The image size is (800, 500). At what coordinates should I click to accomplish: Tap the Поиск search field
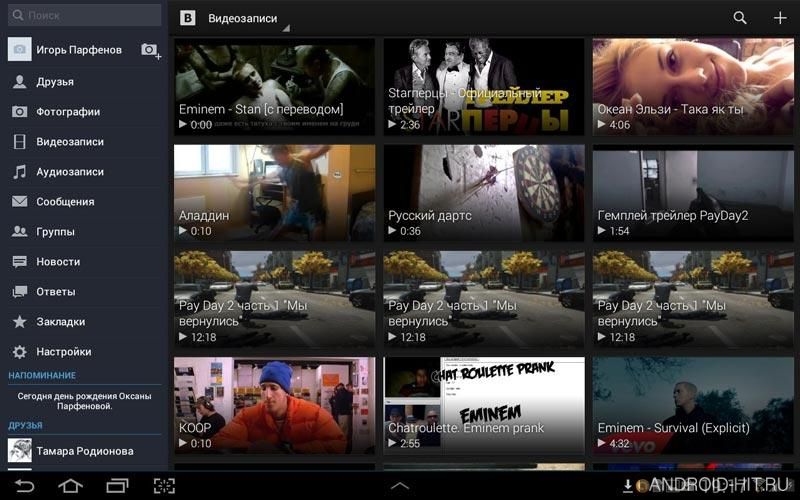click(x=85, y=15)
